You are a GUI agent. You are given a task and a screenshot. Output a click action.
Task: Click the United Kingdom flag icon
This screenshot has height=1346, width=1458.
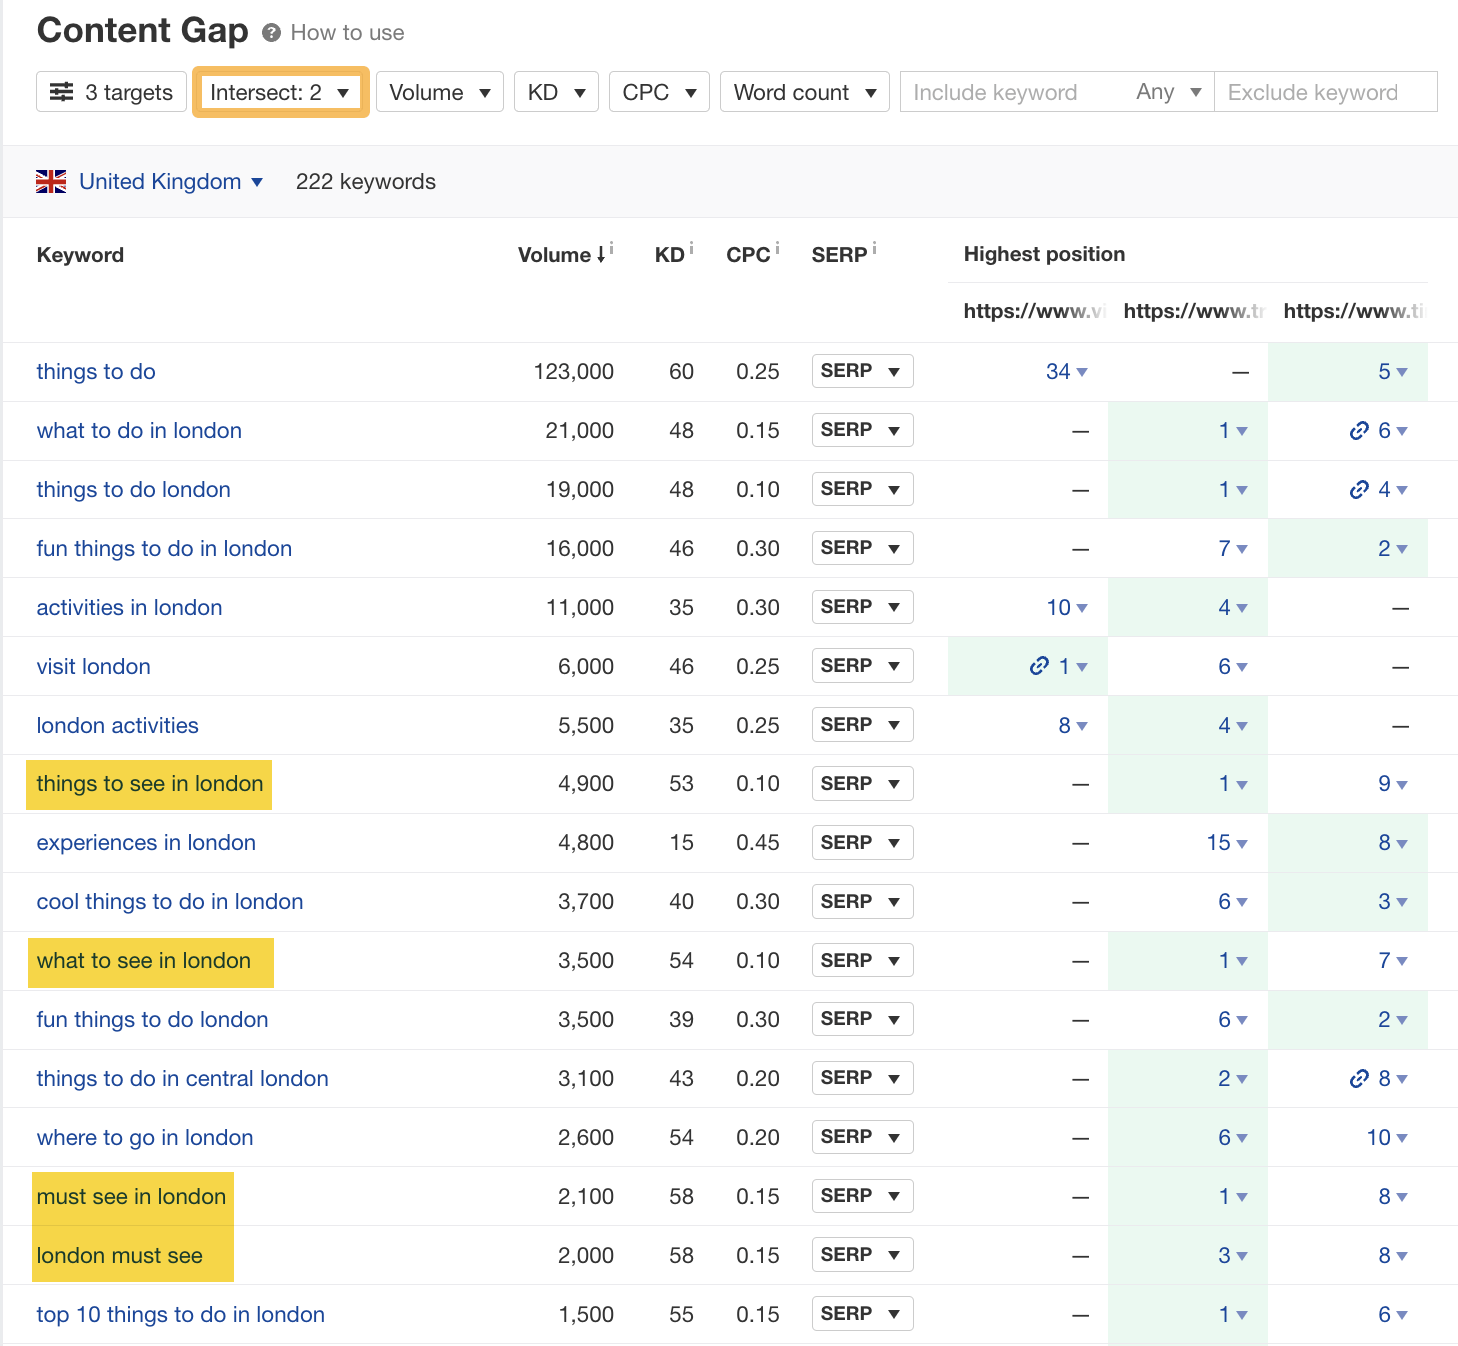[51, 181]
